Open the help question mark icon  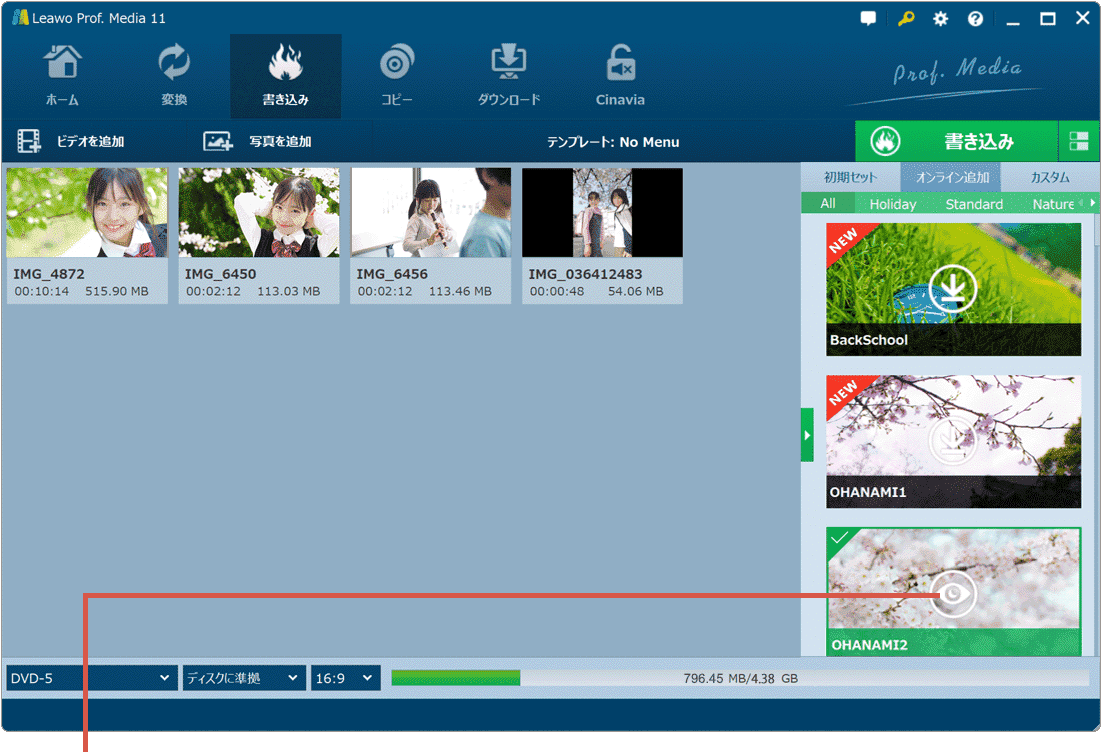(x=975, y=19)
